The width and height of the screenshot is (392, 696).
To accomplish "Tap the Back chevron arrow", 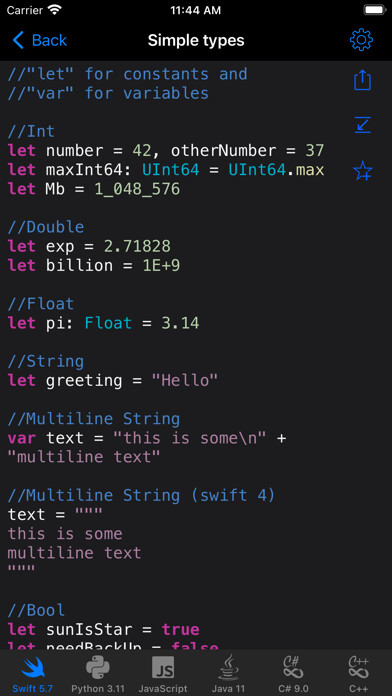I will pyautogui.click(x=18, y=40).
